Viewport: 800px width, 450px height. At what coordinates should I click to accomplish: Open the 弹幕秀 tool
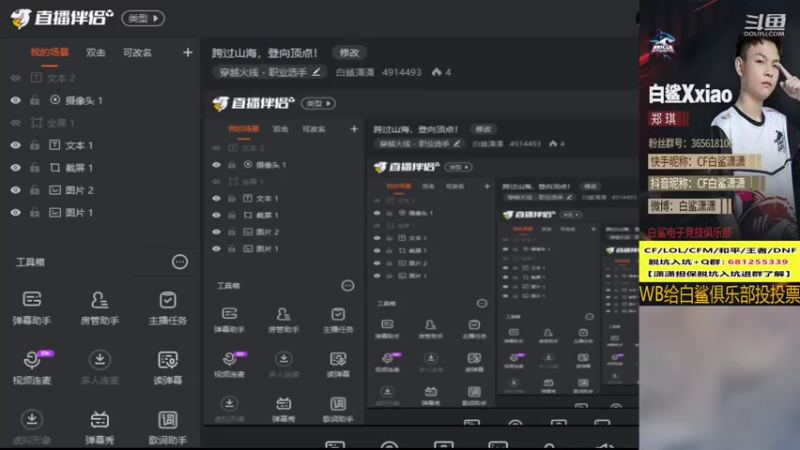pyautogui.click(x=99, y=427)
